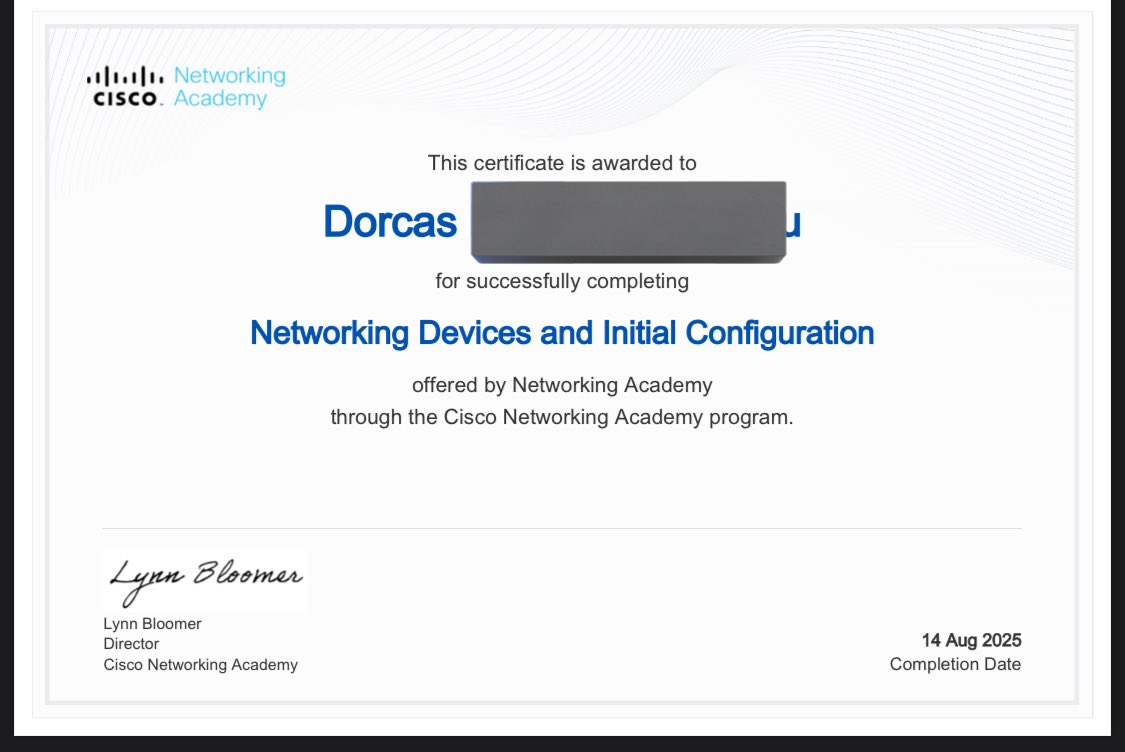Click the recipient's first name "Dorcas"
Screen dimensions: 1125x752
[x=390, y=221]
